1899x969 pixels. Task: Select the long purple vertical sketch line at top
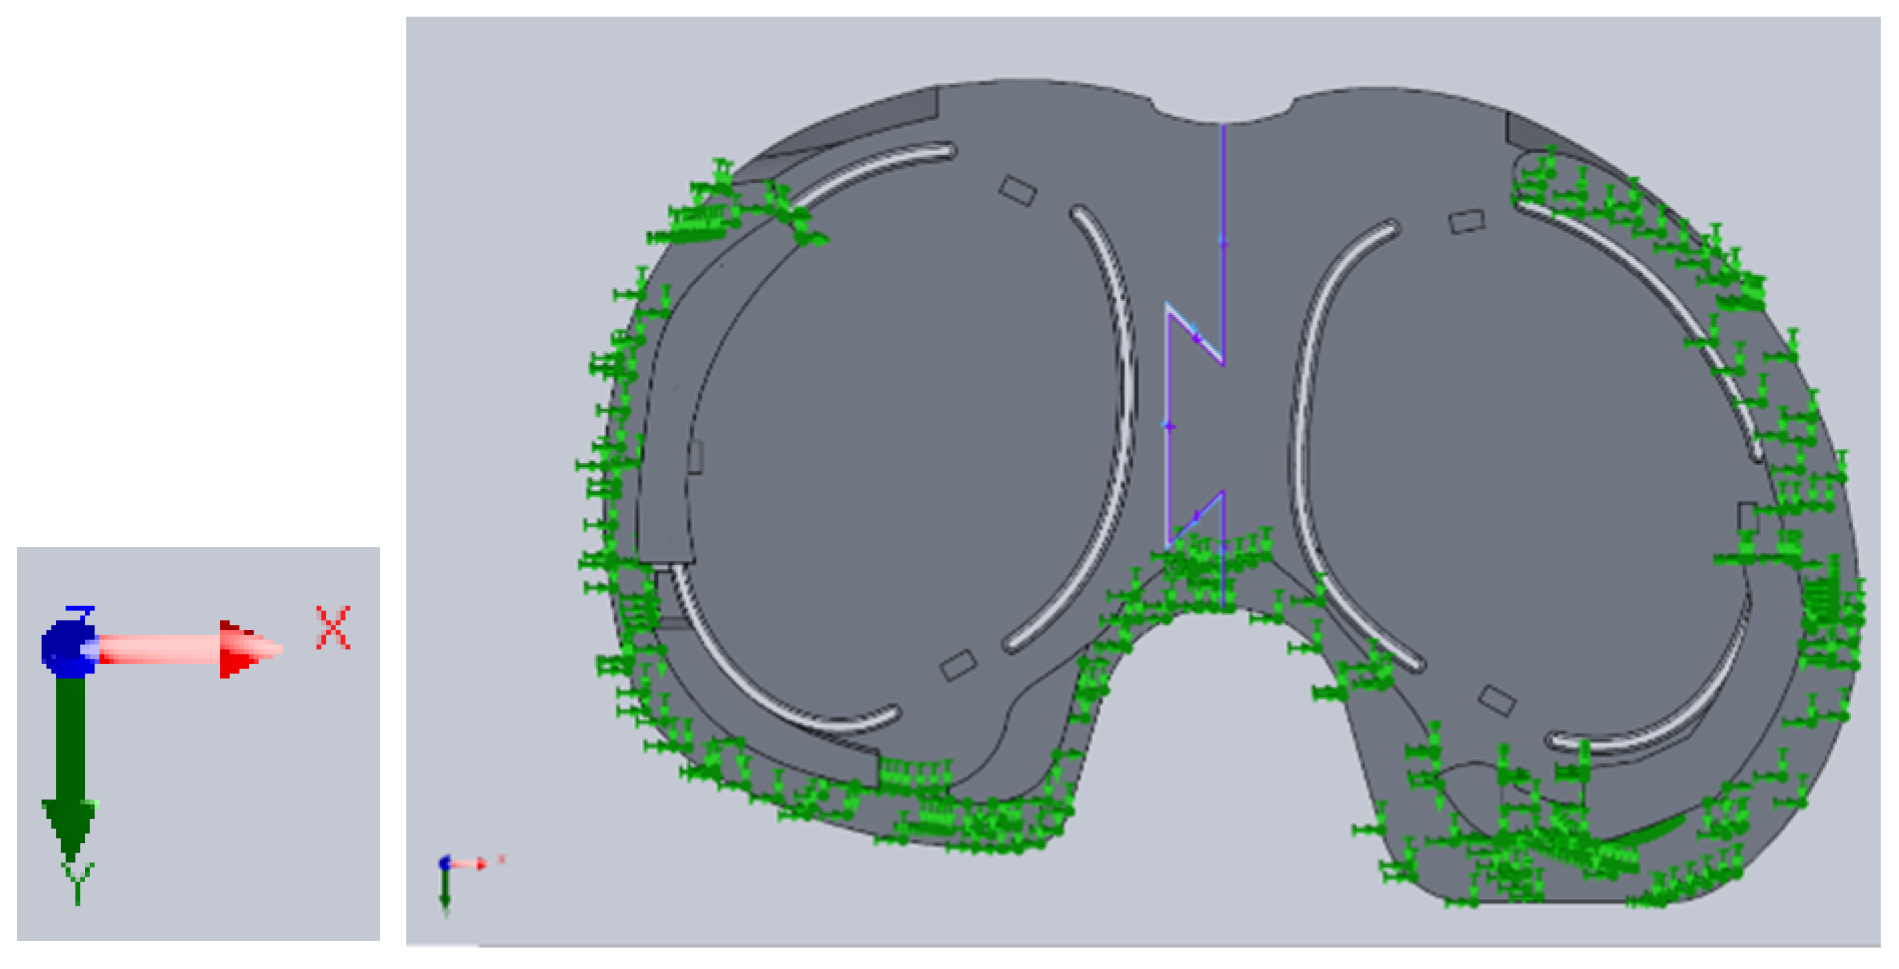point(1223,200)
